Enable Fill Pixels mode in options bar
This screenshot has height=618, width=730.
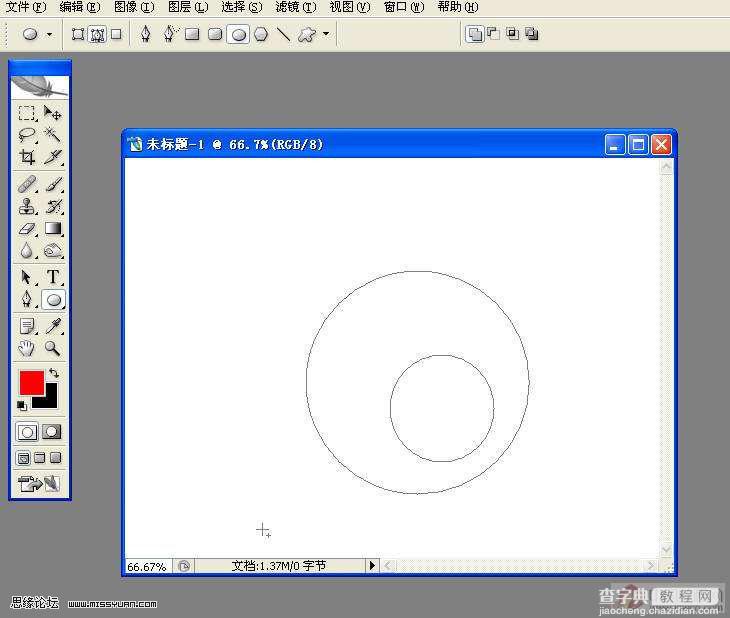coord(116,34)
